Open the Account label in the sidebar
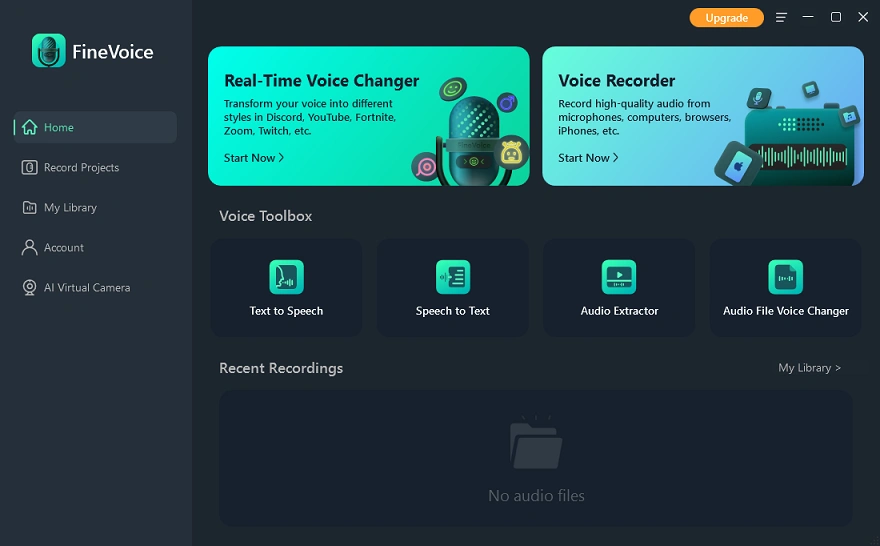This screenshot has height=546, width=880. click(x=63, y=247)
